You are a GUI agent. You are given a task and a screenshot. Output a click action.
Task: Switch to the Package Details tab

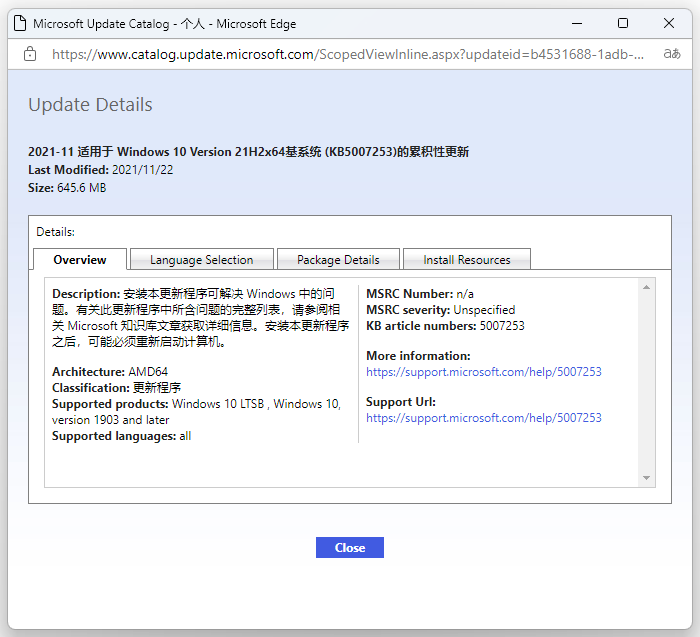(338, 260)
